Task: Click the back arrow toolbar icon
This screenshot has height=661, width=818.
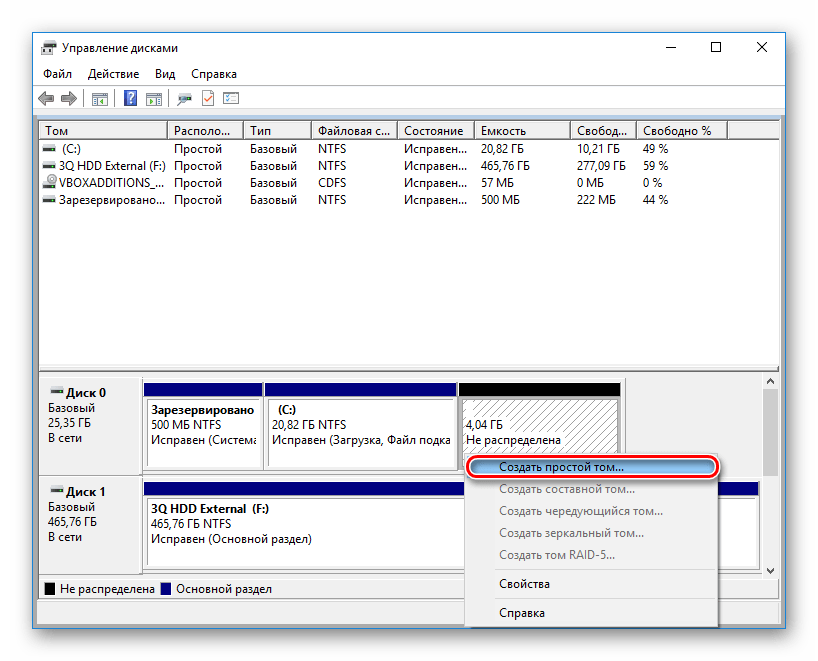Action: [46, 98]
